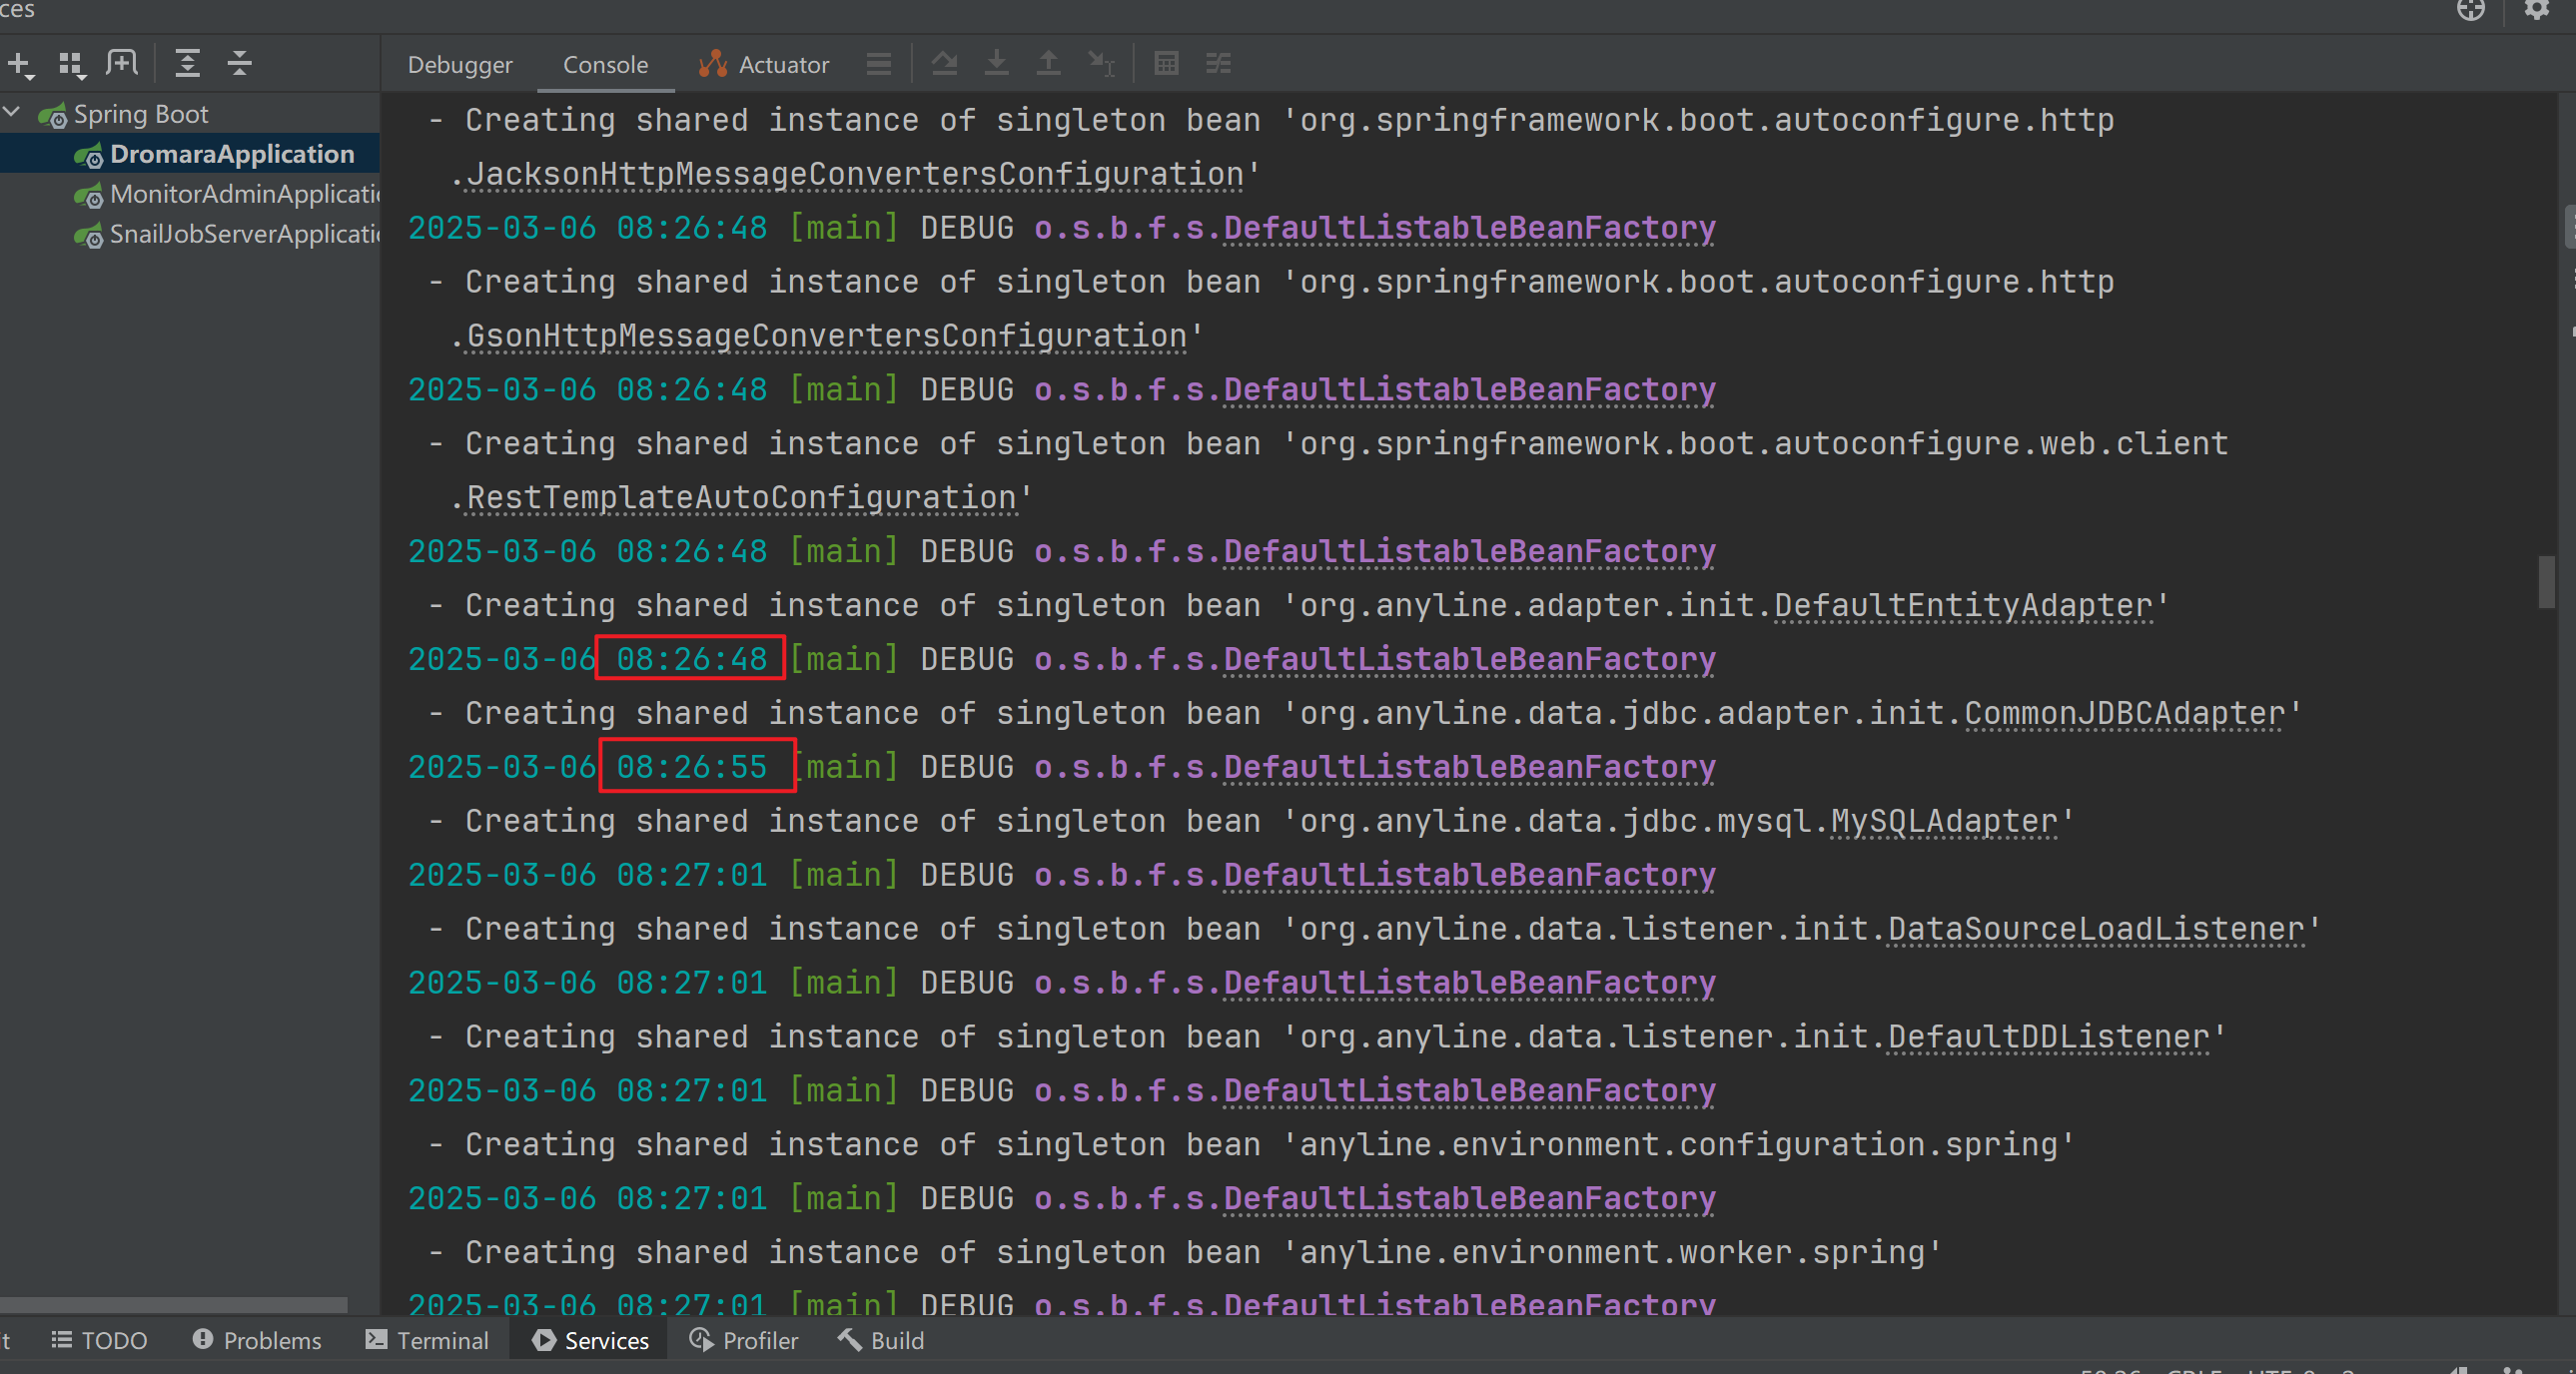Screen dimensions: 2576x1374
Task: Click Show Execution Point debugger icon
Action: pos(944,64)
